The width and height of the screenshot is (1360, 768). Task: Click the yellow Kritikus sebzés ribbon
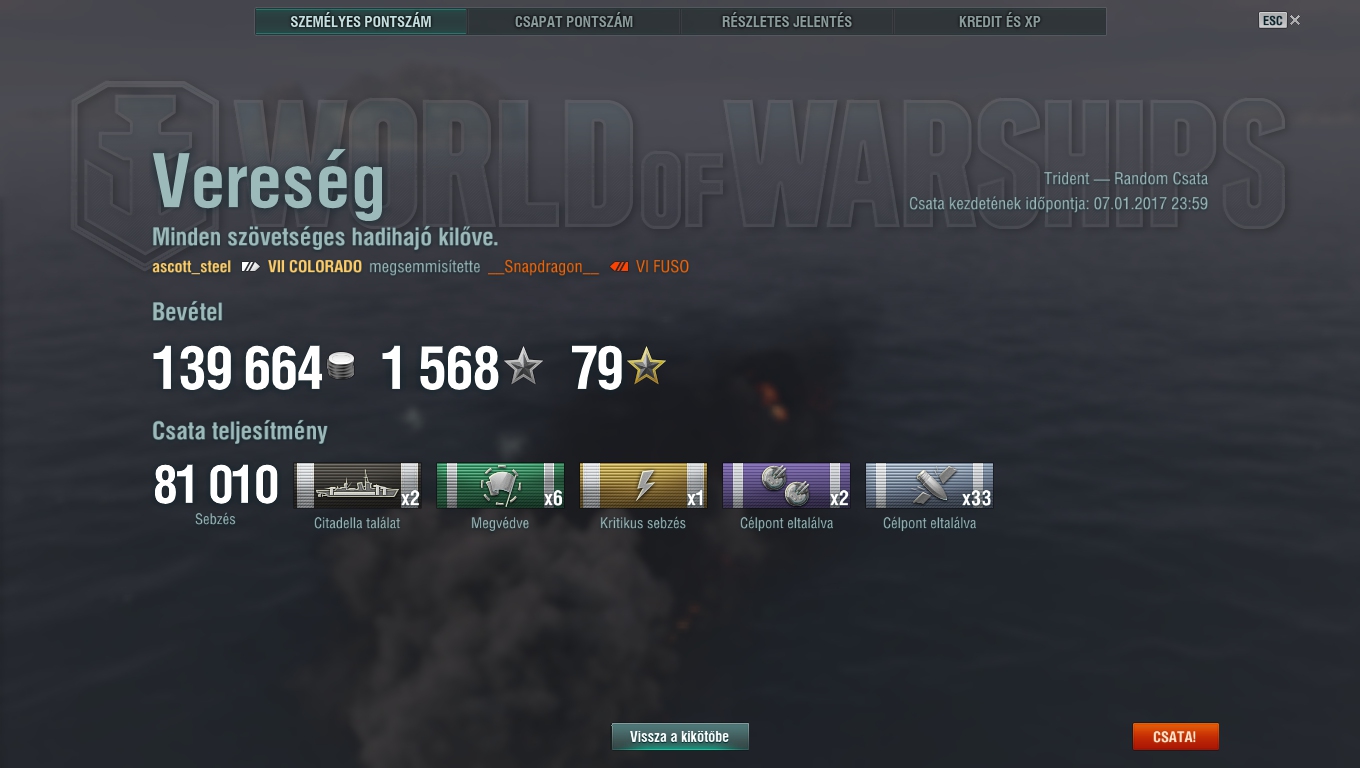643,485
